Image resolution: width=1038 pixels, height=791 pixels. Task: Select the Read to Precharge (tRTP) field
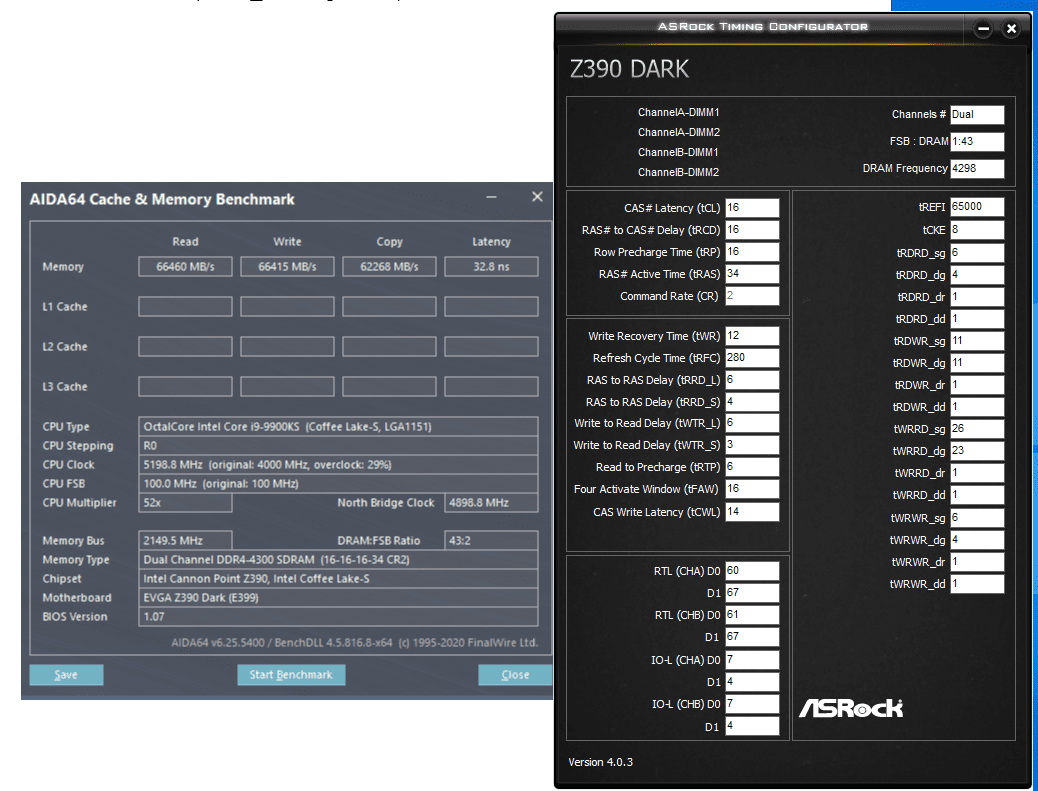pos(752,467)
